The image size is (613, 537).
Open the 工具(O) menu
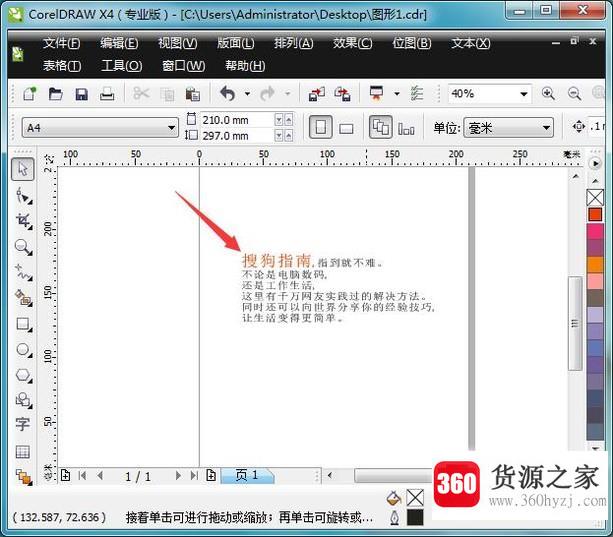(x=122, y=66)
